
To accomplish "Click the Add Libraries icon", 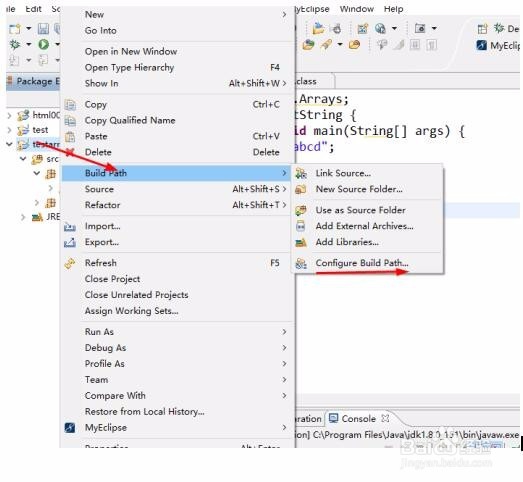I will (x=301, y=243).
